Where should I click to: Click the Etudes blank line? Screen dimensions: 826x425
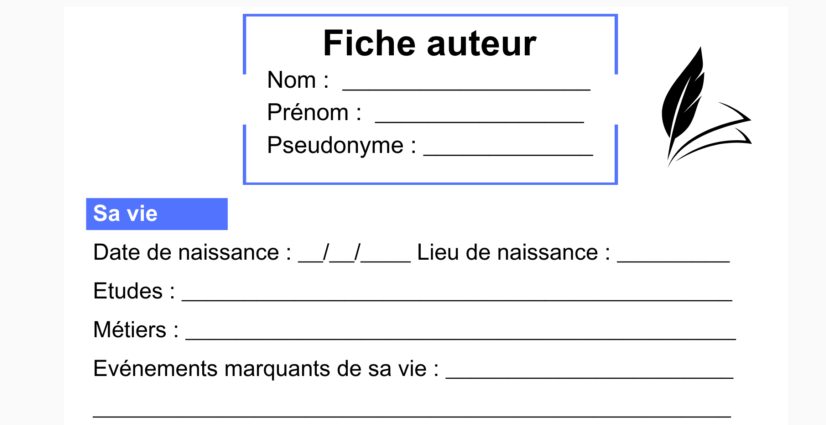coord(457,300)
